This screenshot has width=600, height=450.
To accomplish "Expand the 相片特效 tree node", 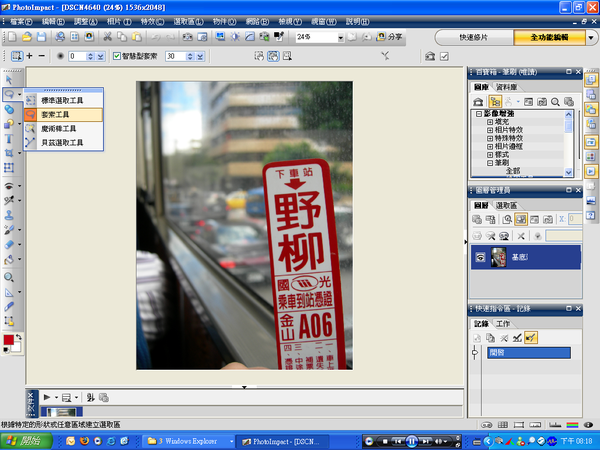I will (x=490, y=130).
